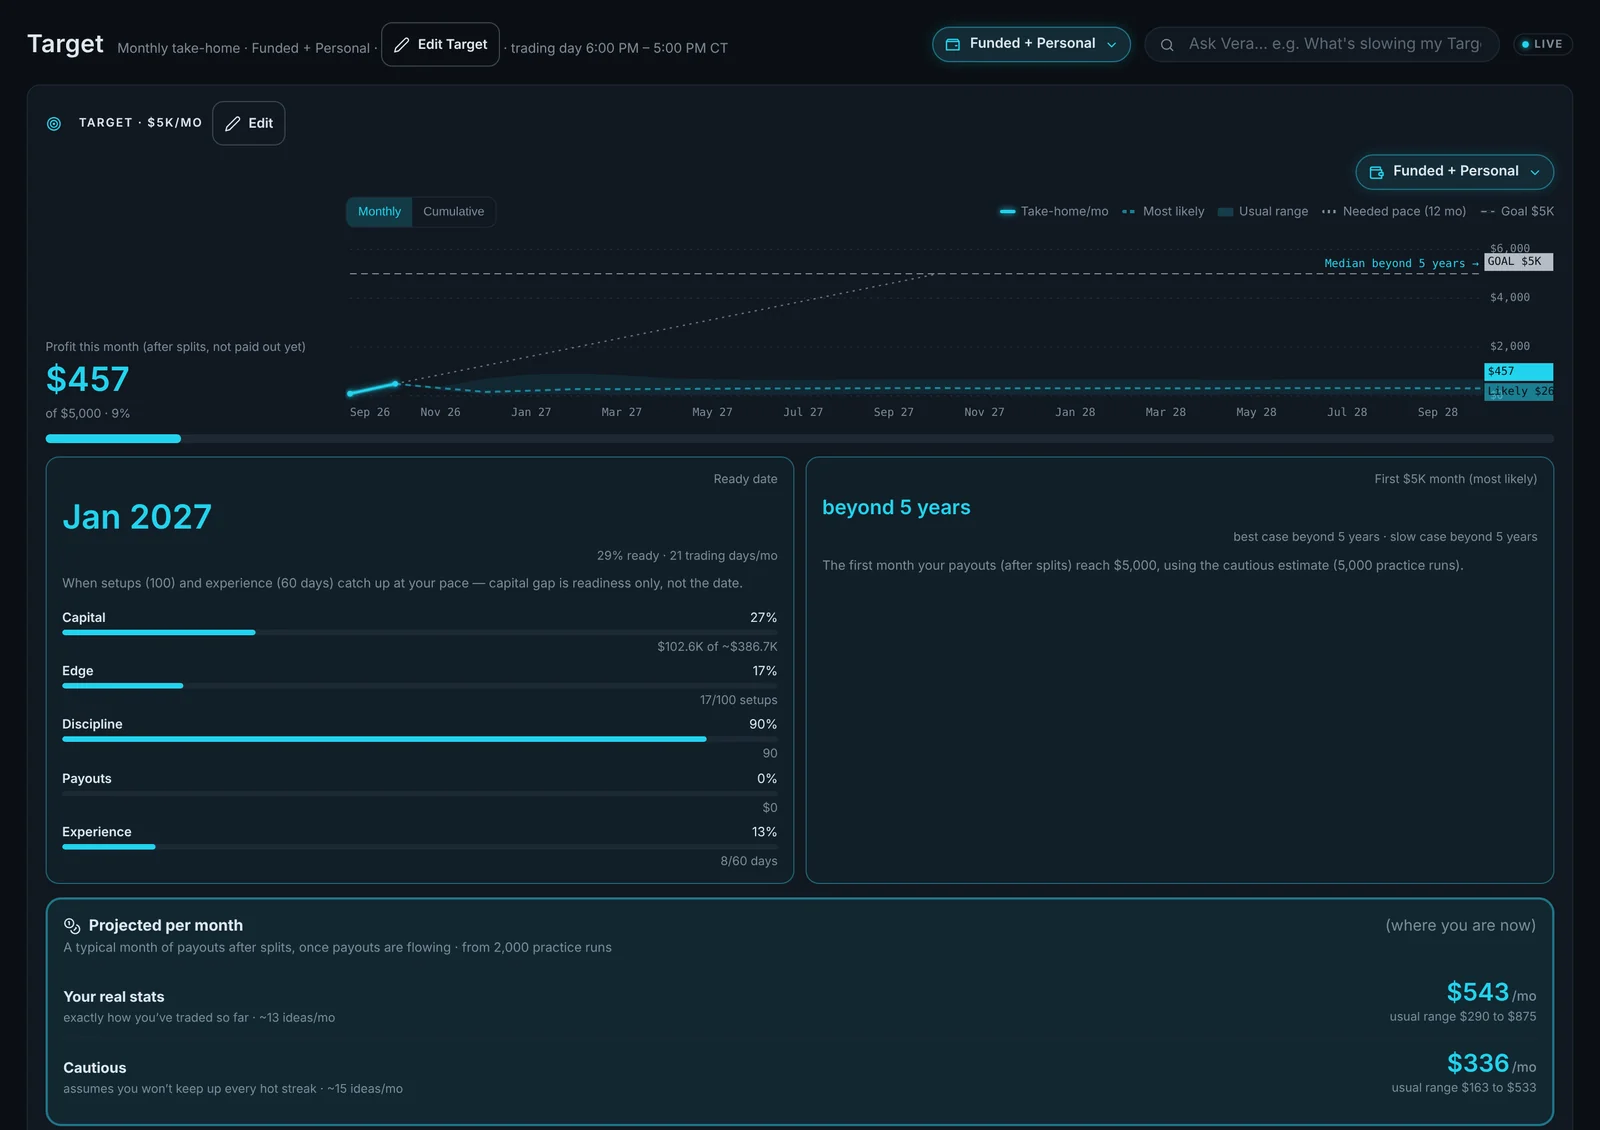The height and width of the screenshot is (1130, 1600).
Task: Toggle the Most likely legend series
Action: 1163,212
